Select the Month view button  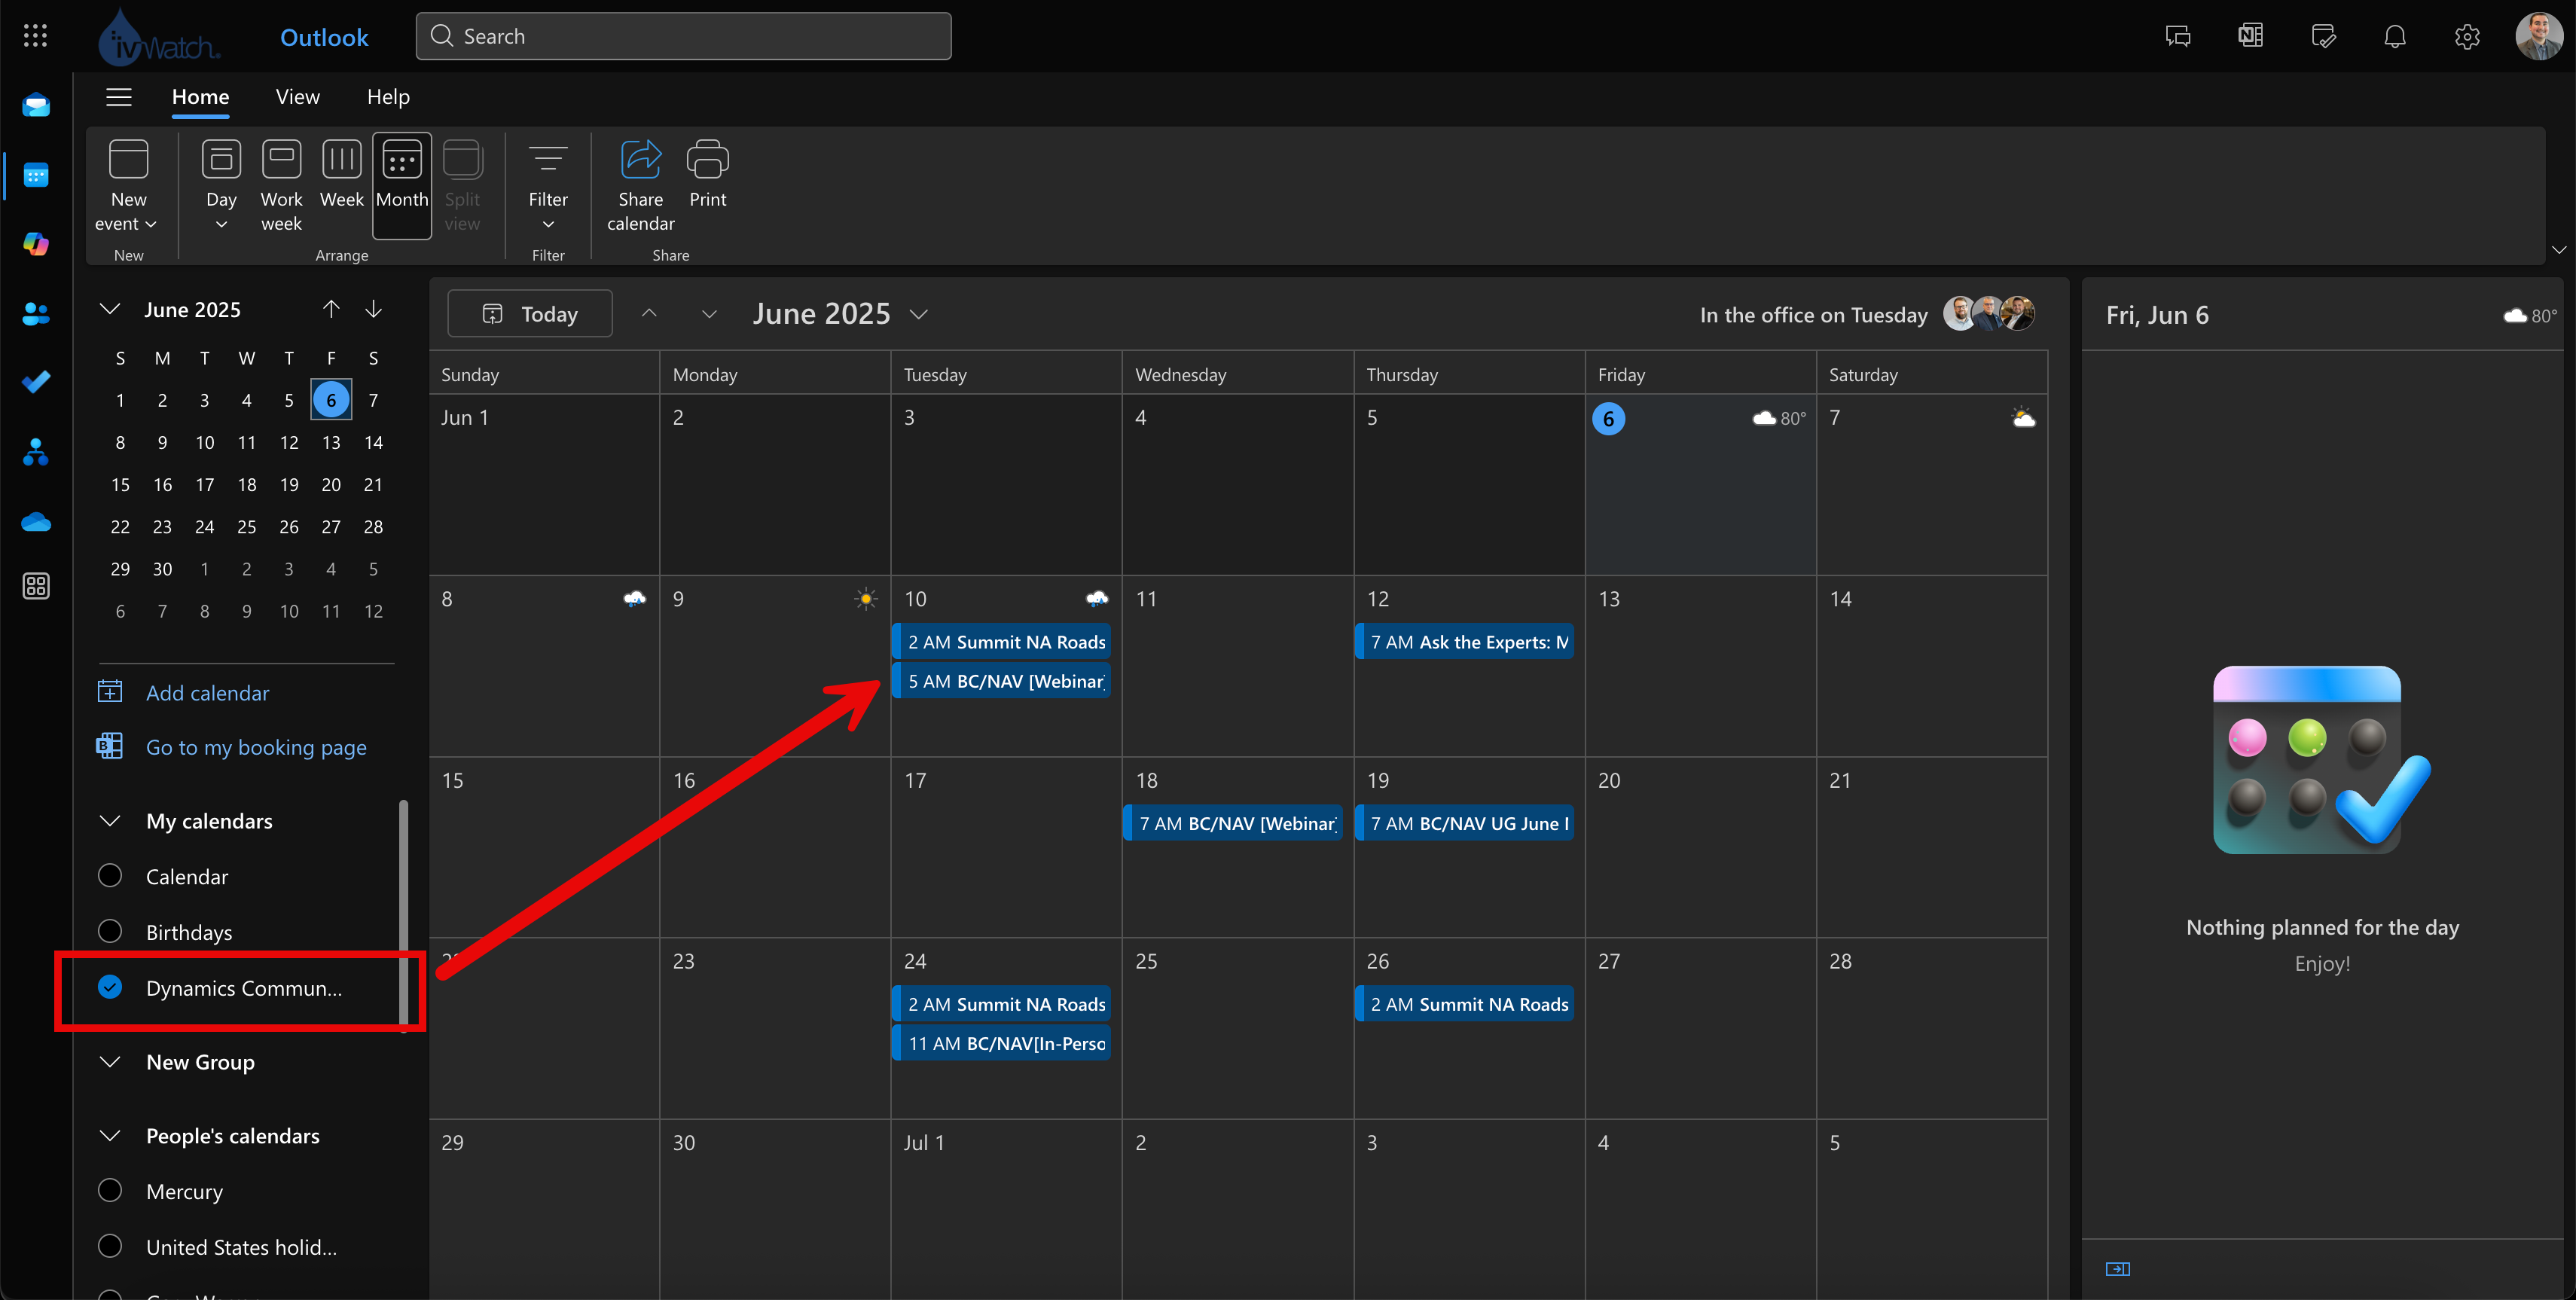tap(402, 186)
